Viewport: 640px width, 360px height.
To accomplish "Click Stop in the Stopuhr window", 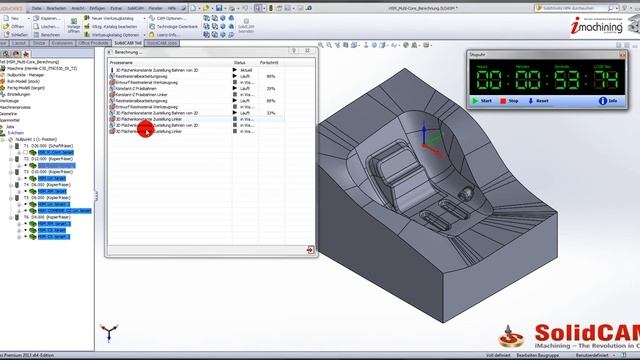I will (509, 101).
